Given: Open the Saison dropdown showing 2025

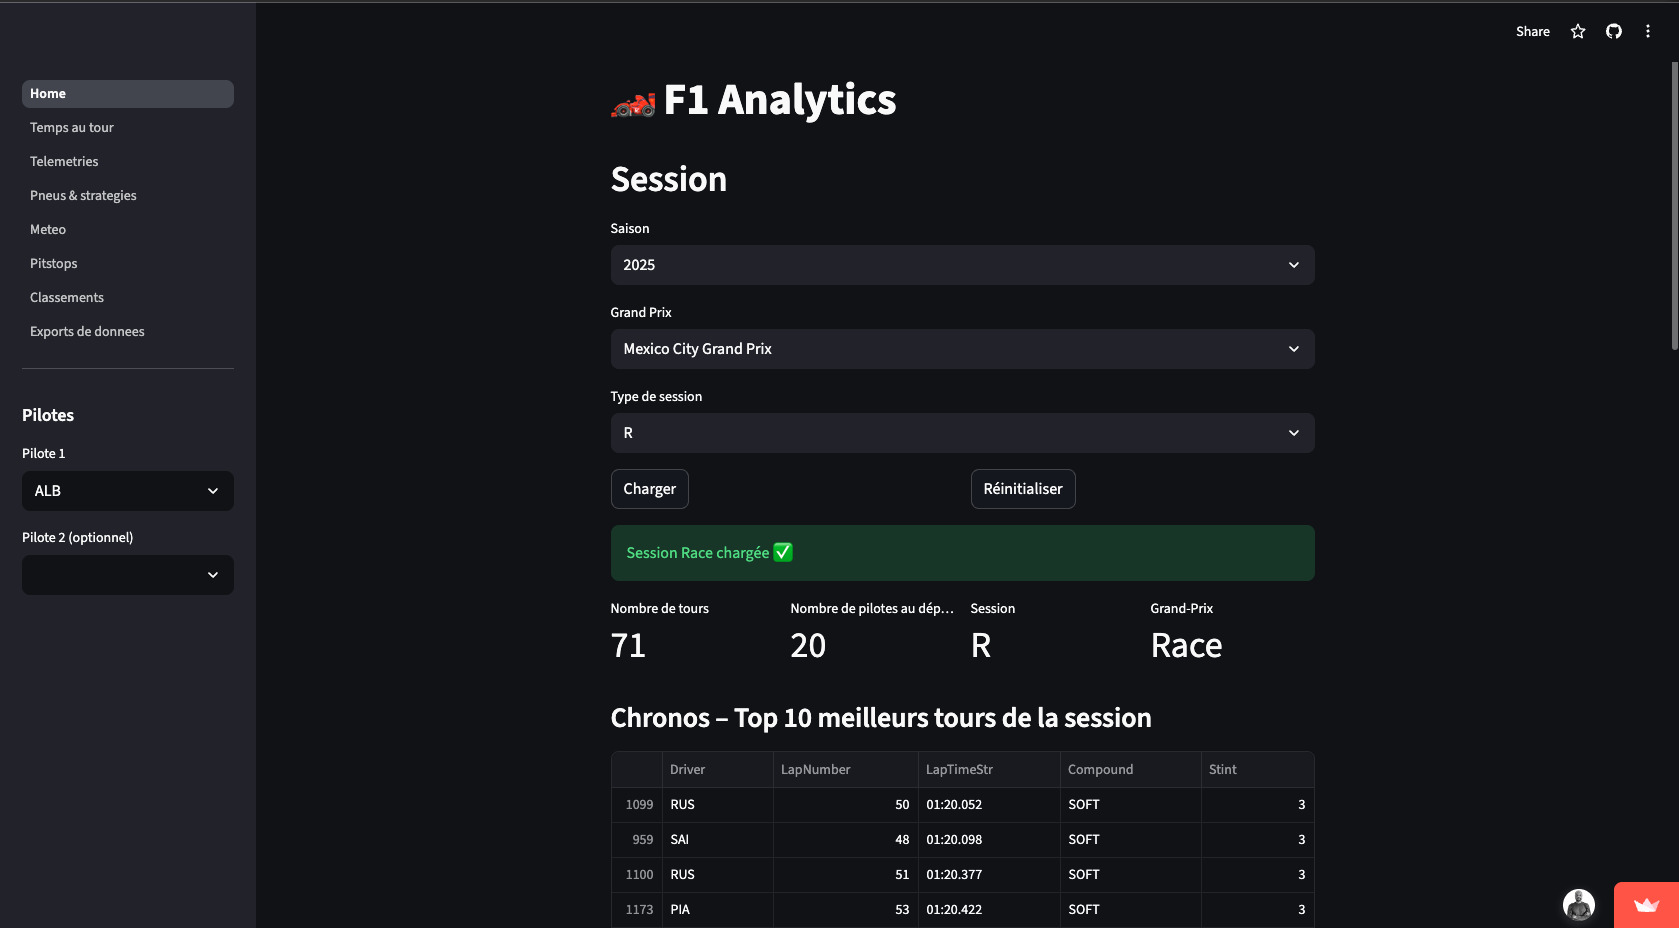Looking at the screenshot, I should coord(961,265).
